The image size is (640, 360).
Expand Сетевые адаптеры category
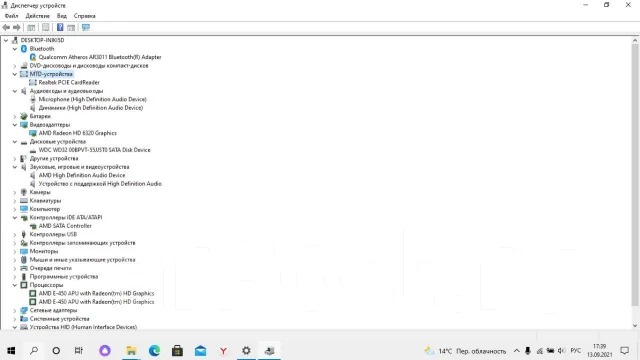[x=15, y=310]
